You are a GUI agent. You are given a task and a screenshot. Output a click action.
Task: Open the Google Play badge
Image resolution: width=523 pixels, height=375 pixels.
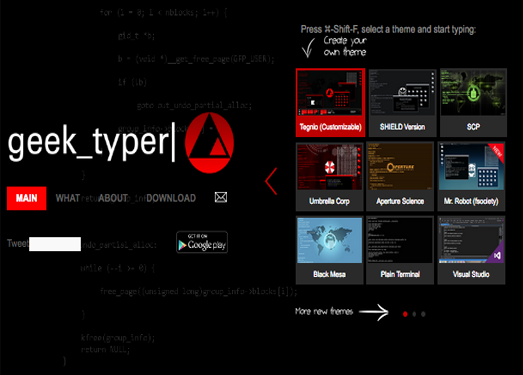tap(202, 242)
